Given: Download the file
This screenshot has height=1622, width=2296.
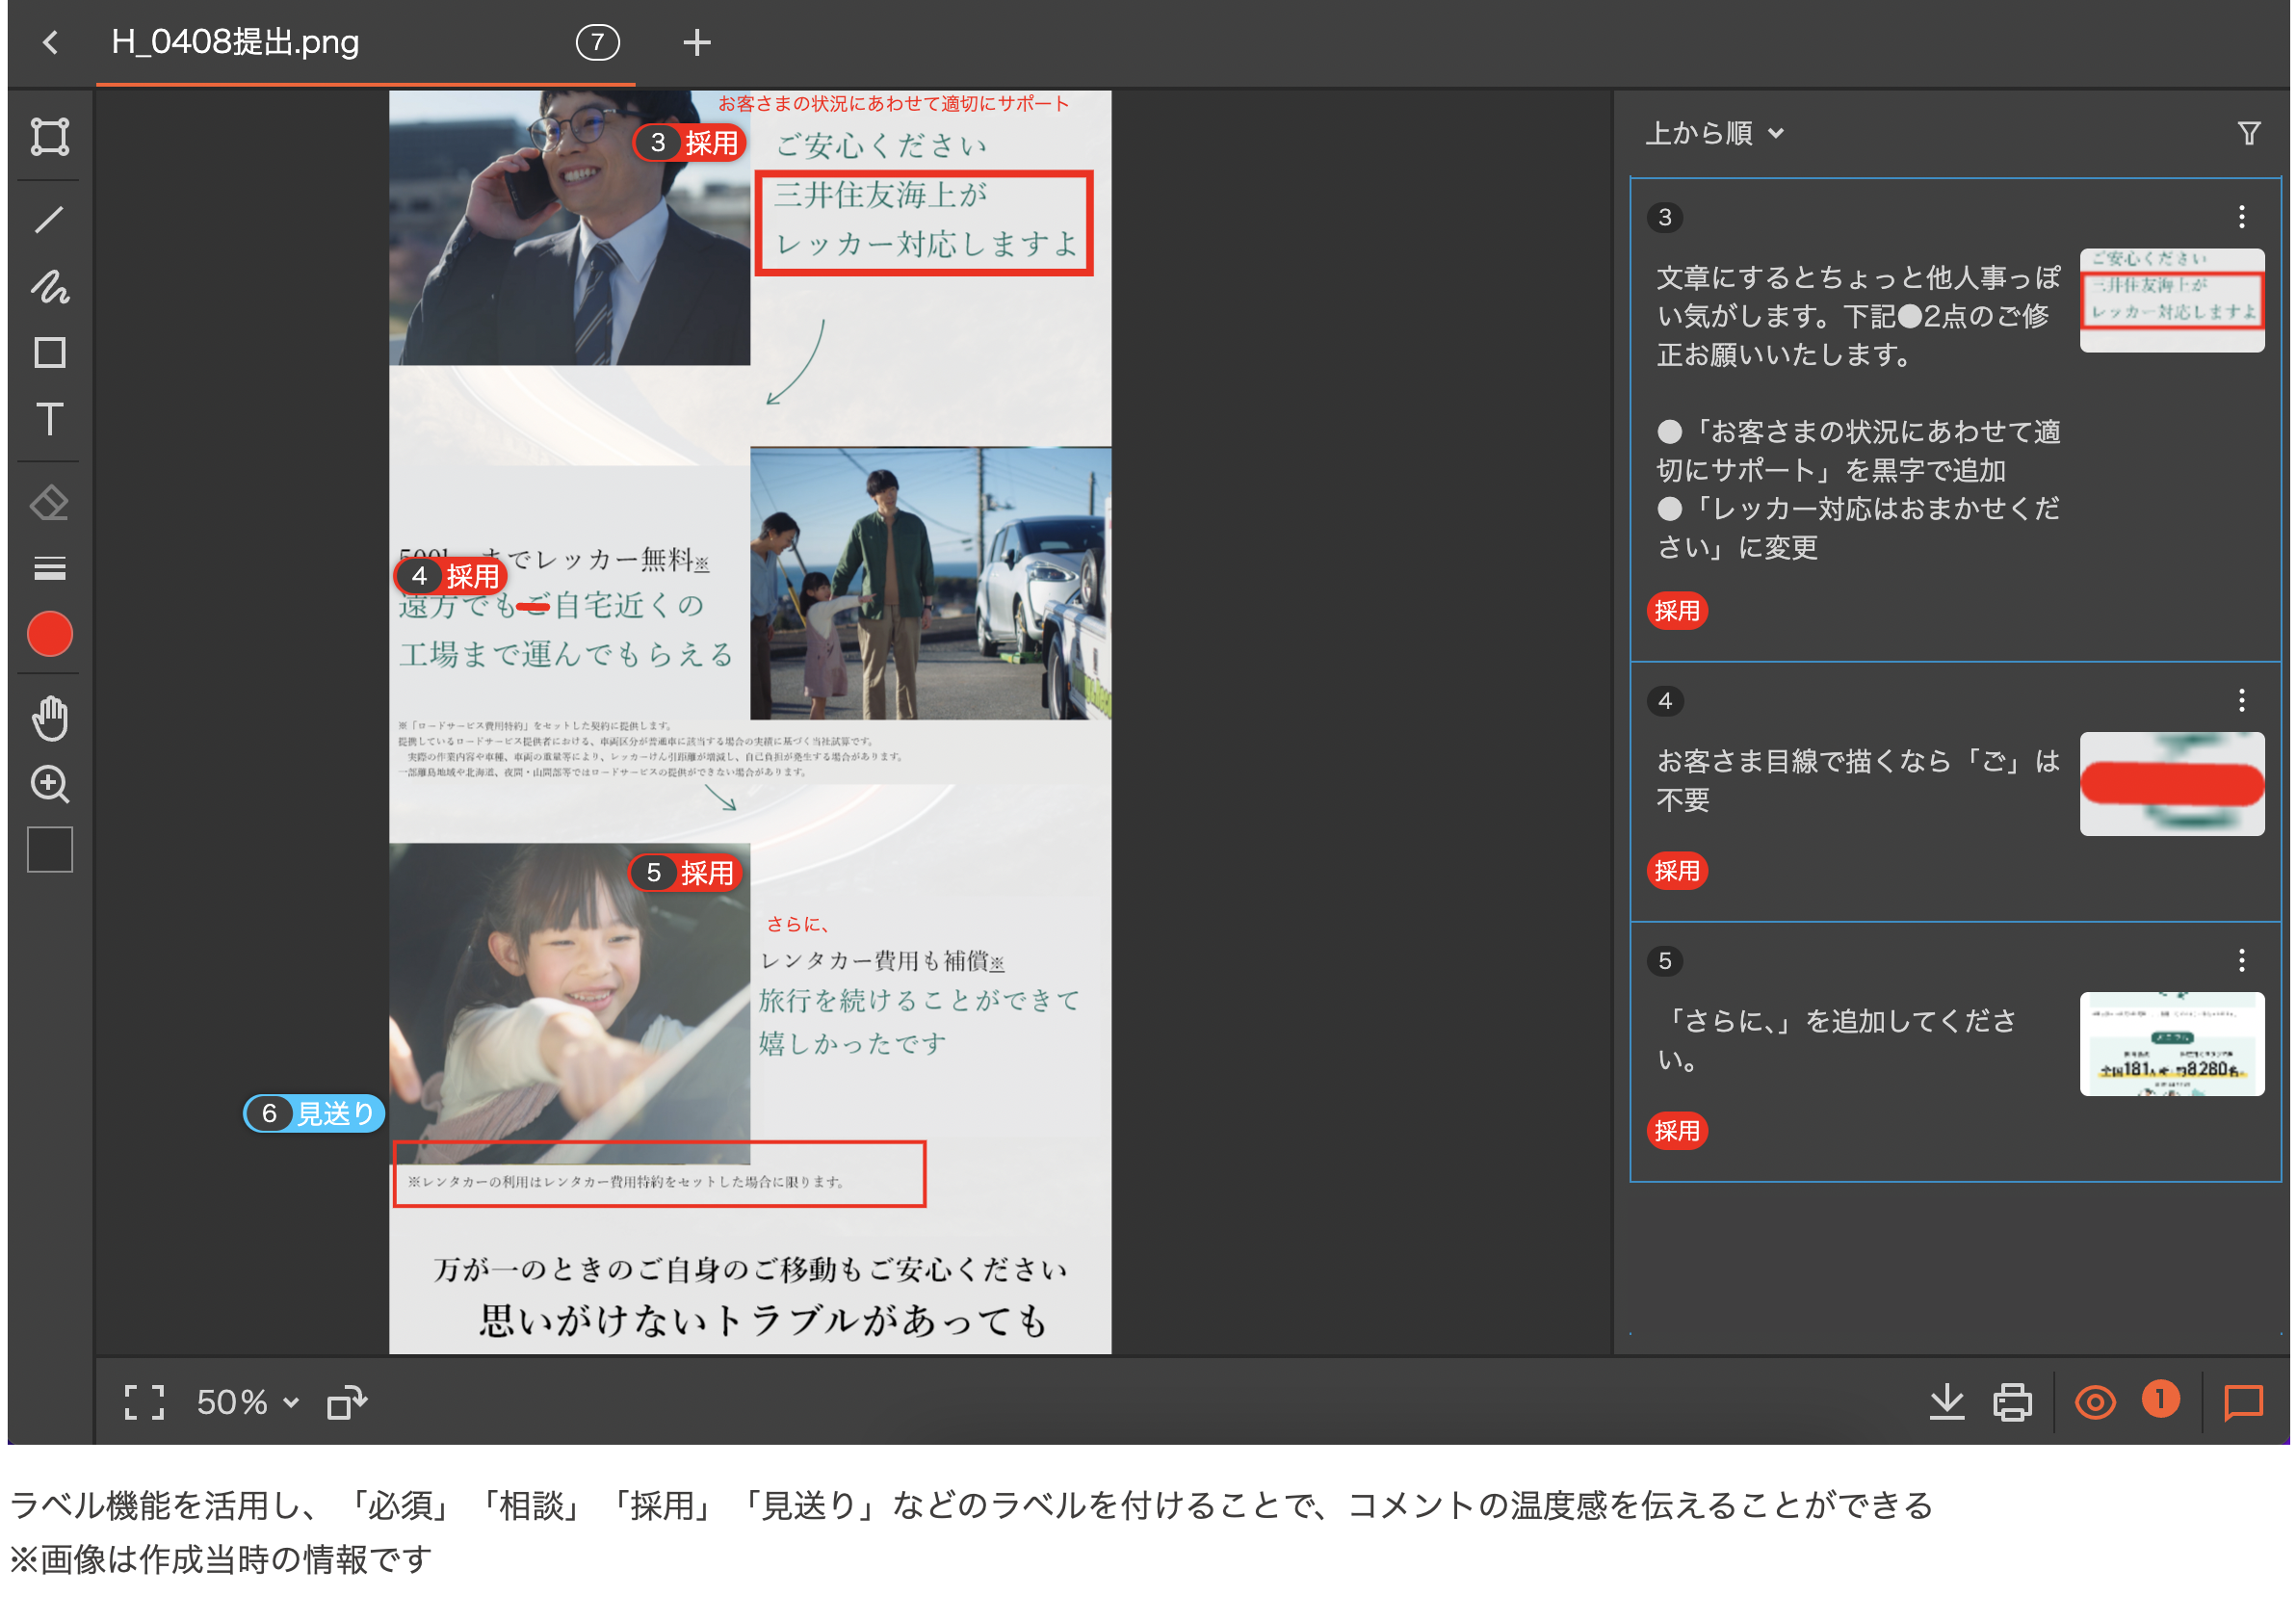Looking at the screenshot, I should pyautogui.click(x=1946, y=1402).
